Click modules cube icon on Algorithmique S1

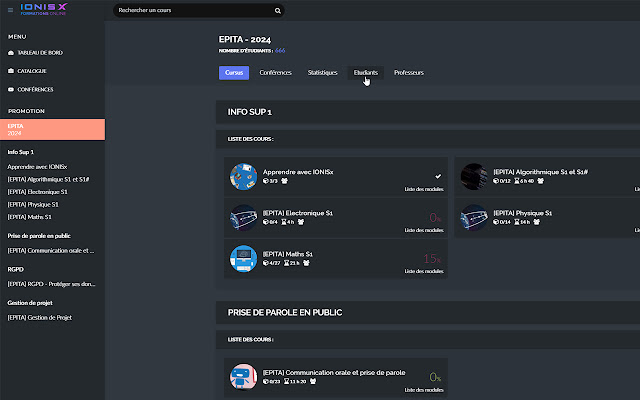tap(496, 181)
